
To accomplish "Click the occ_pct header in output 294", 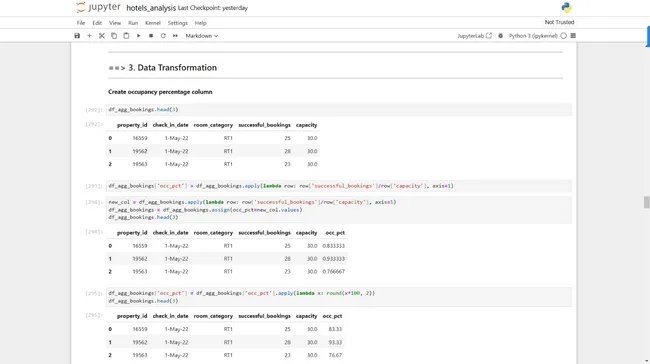I will click(335, 233).
